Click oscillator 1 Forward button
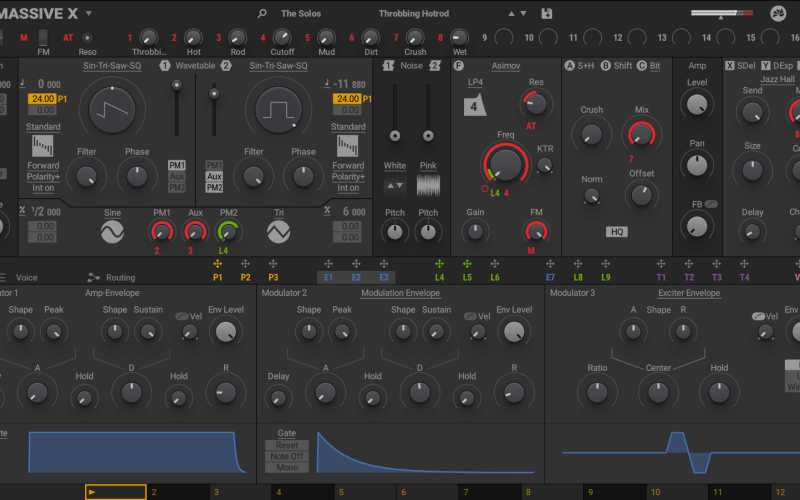The image size is (800, 500). click(43, 165)
